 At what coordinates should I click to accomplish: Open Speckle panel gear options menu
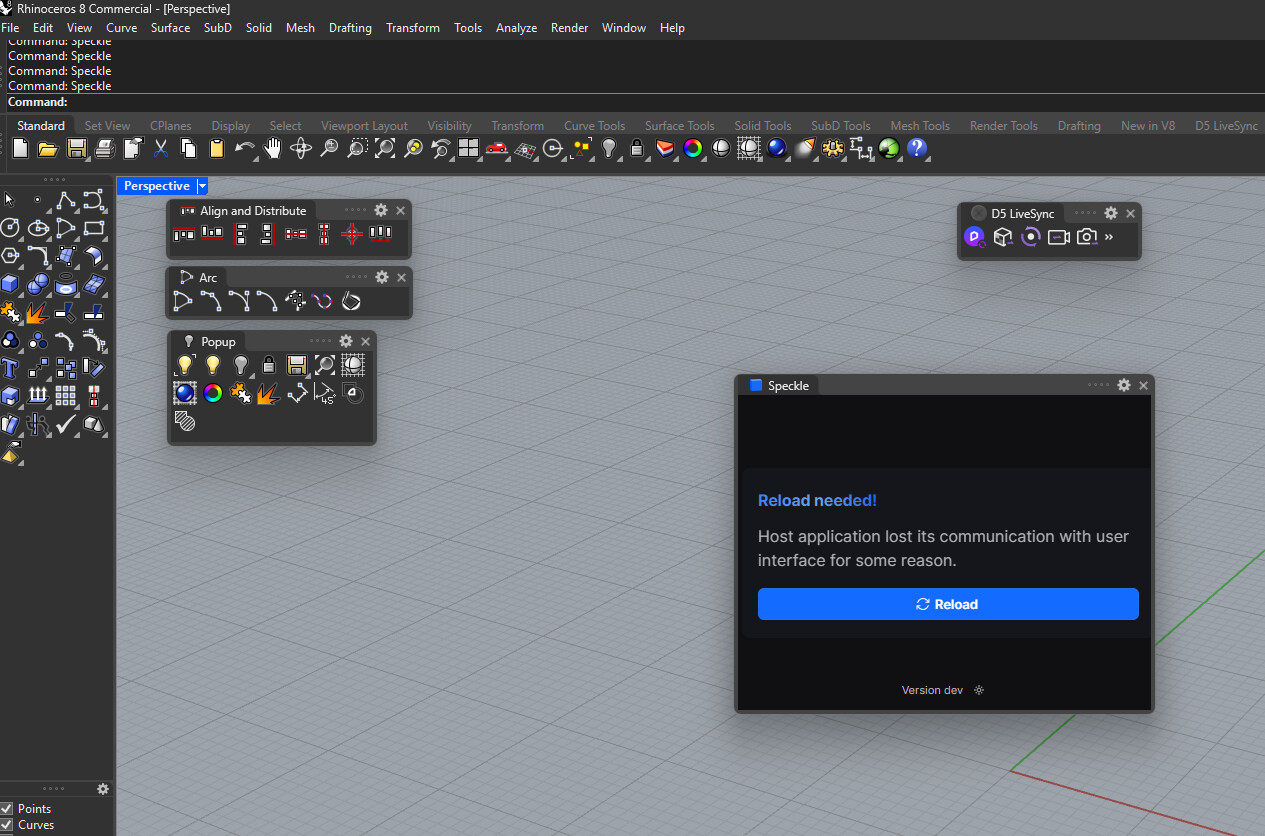[1124, 385]
